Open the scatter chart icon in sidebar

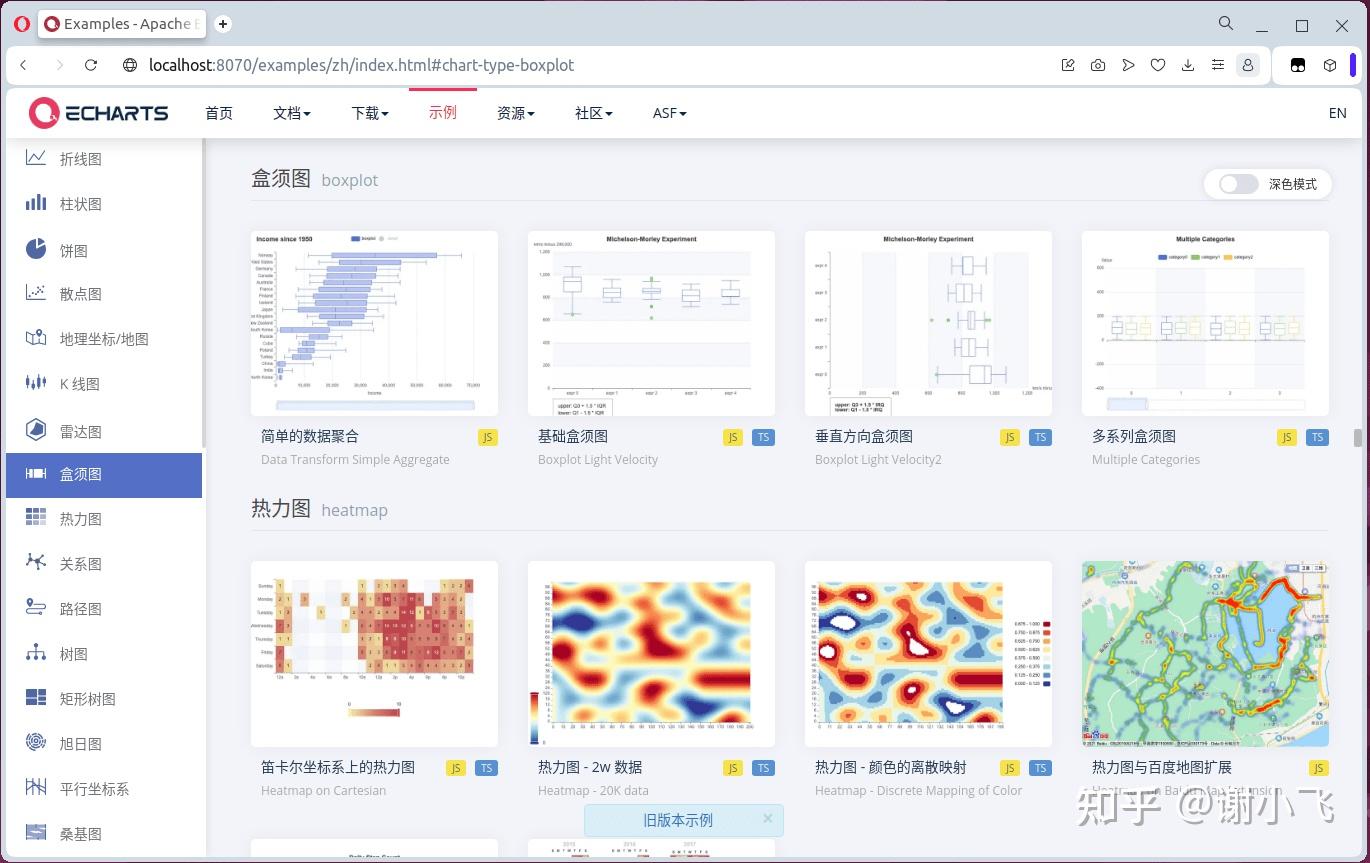click(36, 293)
